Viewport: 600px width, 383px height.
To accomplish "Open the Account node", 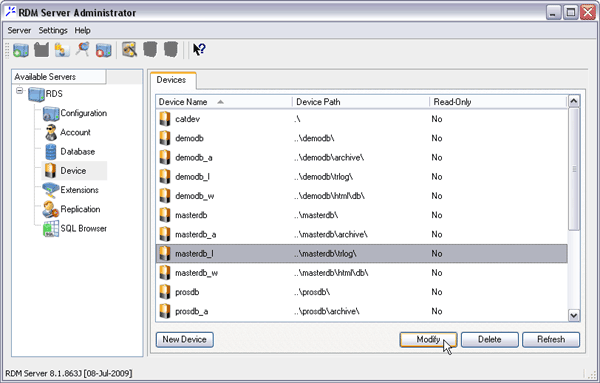I will point(68,132).
